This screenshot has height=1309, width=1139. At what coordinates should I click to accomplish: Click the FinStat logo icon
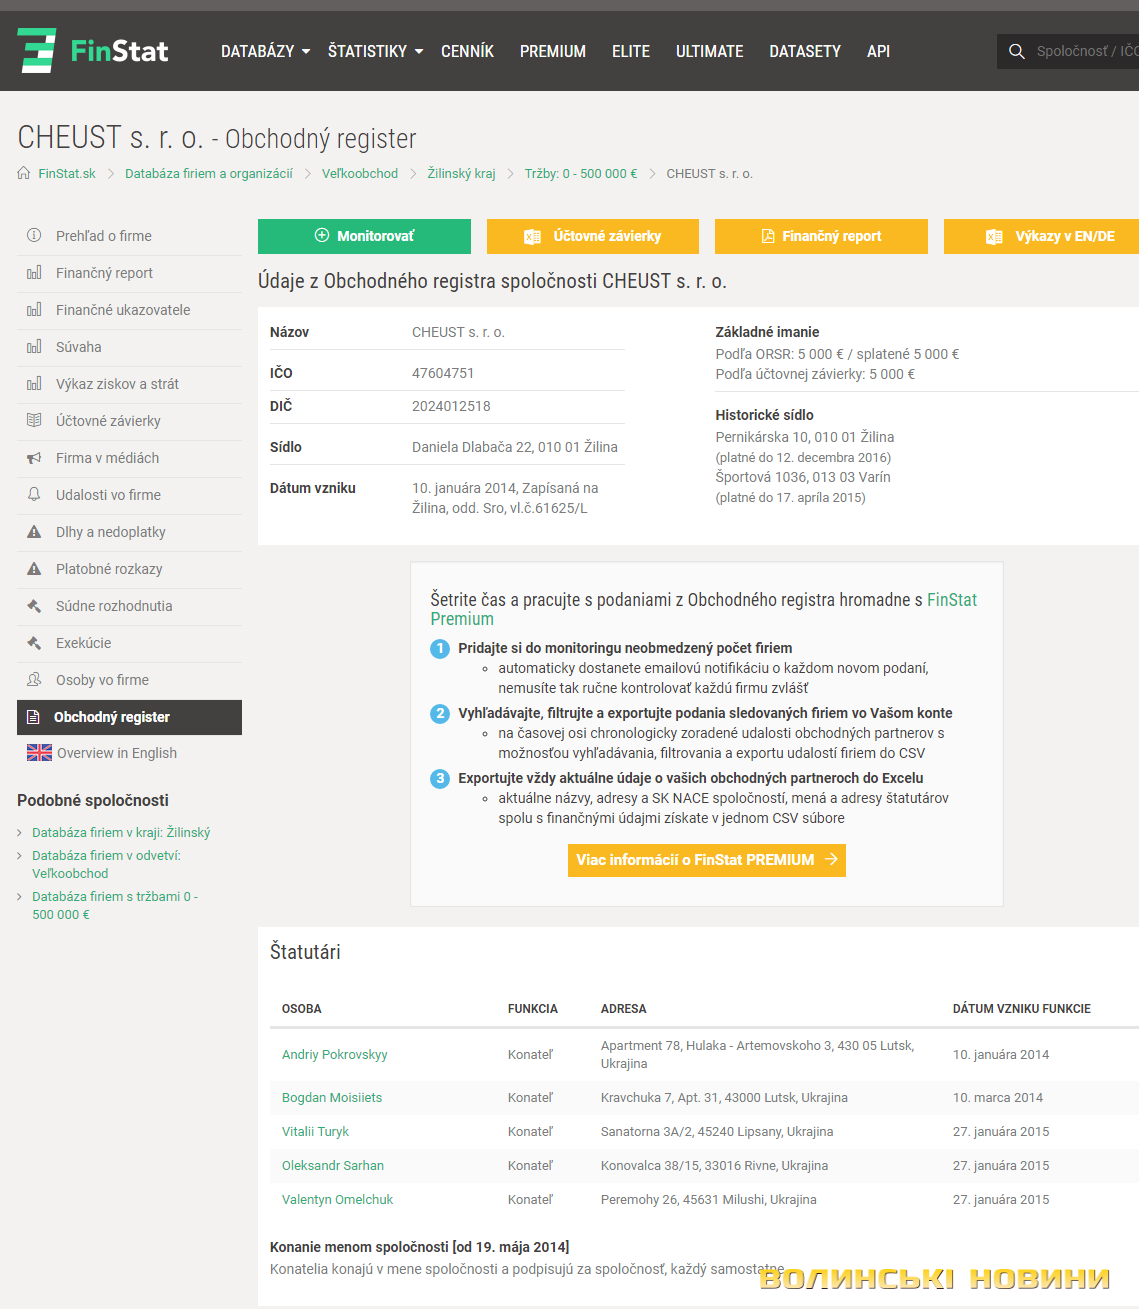[37, 51]
